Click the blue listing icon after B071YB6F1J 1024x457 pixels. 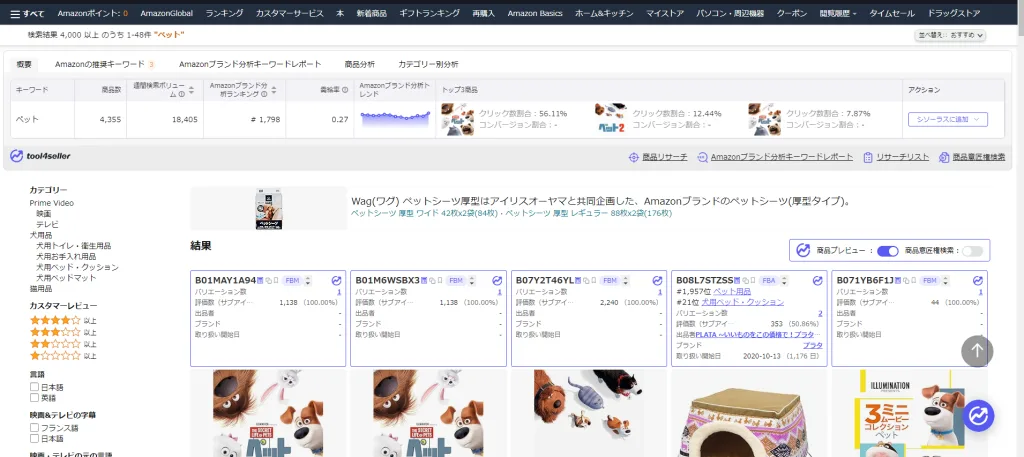click(898, 281)
